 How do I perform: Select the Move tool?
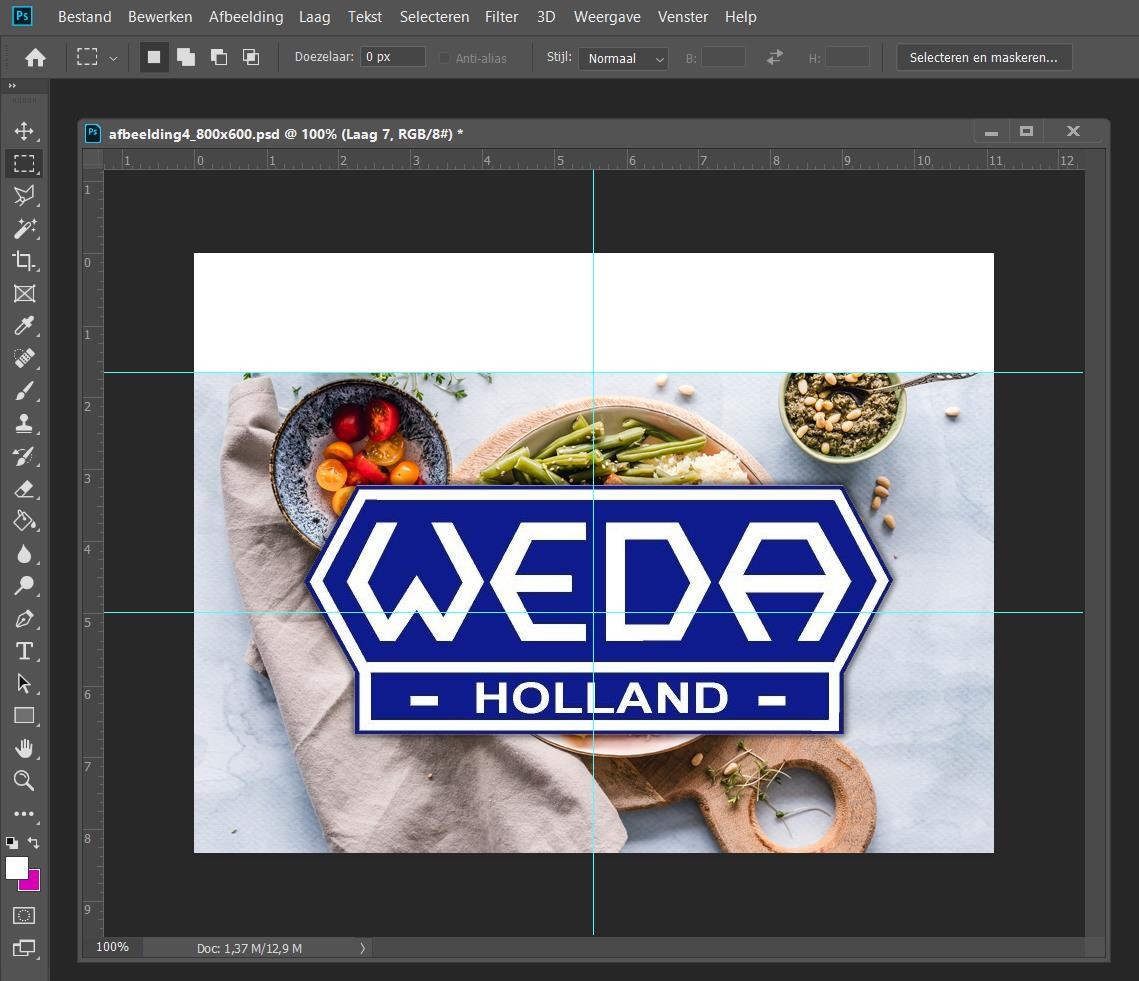(24, 131)
